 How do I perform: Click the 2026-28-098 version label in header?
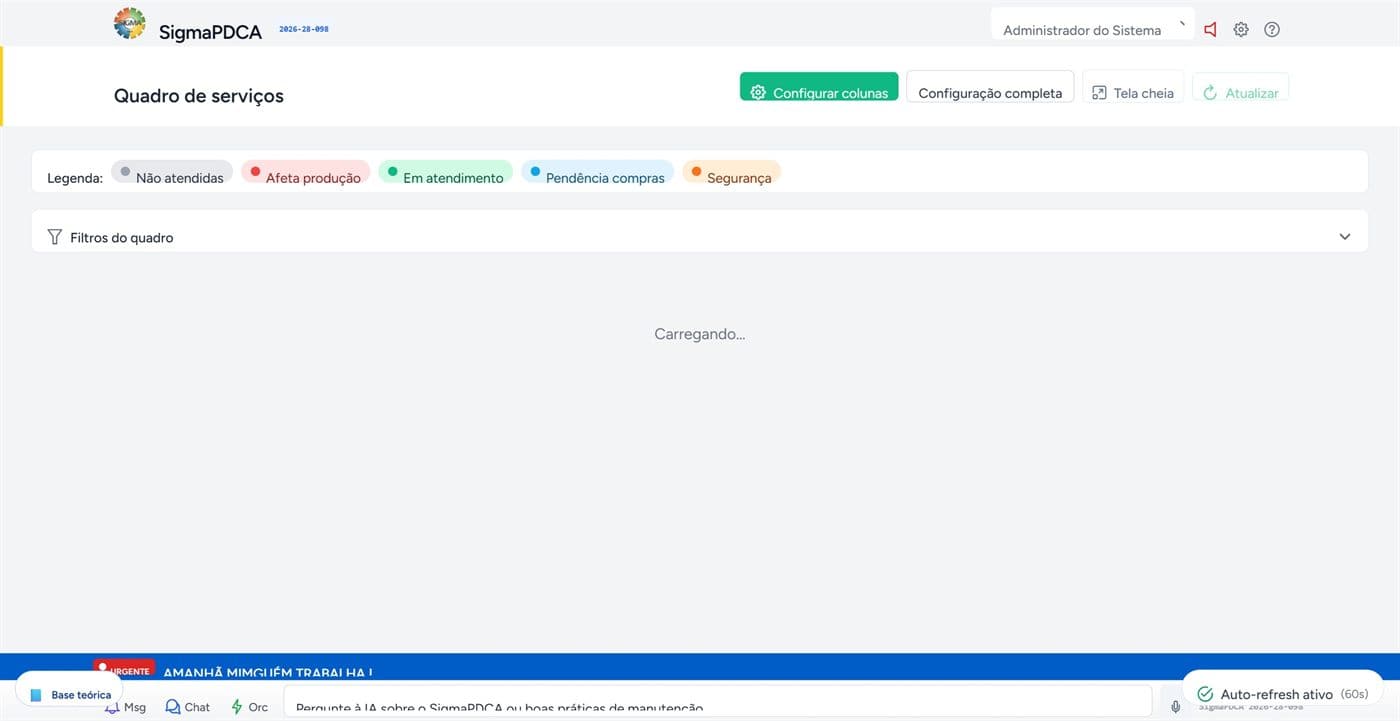(304, 29)
